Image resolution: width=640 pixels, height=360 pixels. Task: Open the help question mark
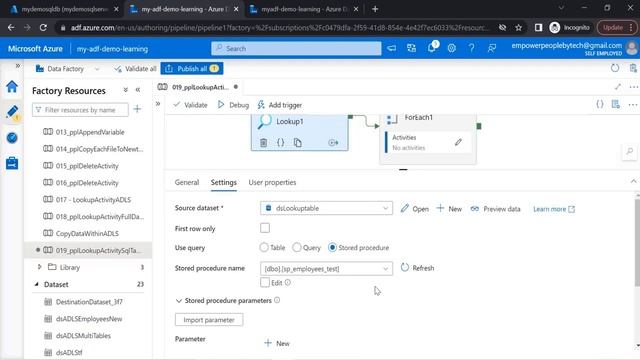pos(471,48)
